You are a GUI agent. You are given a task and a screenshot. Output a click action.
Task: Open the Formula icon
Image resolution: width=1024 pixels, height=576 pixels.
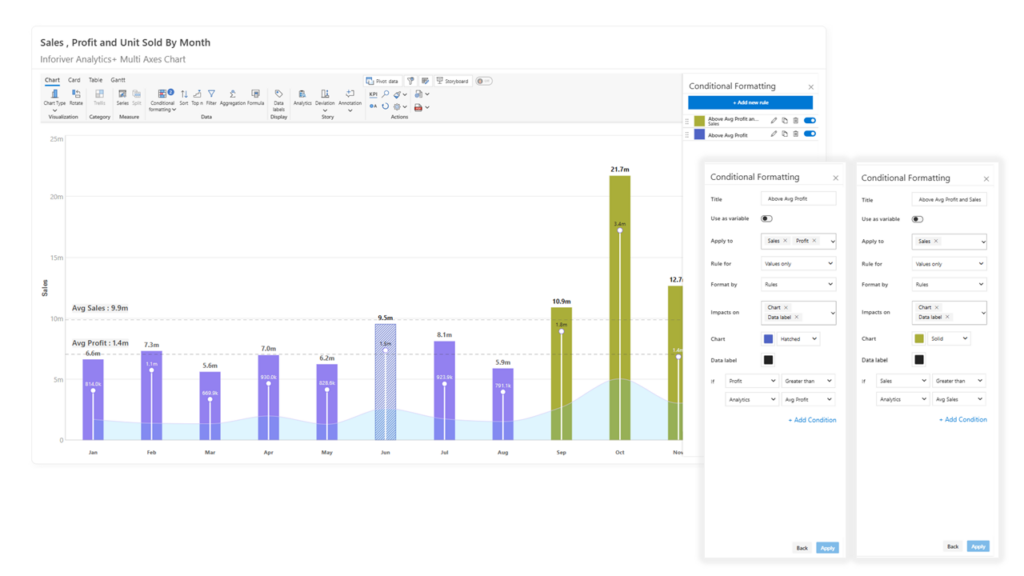(x=255, y=94)
